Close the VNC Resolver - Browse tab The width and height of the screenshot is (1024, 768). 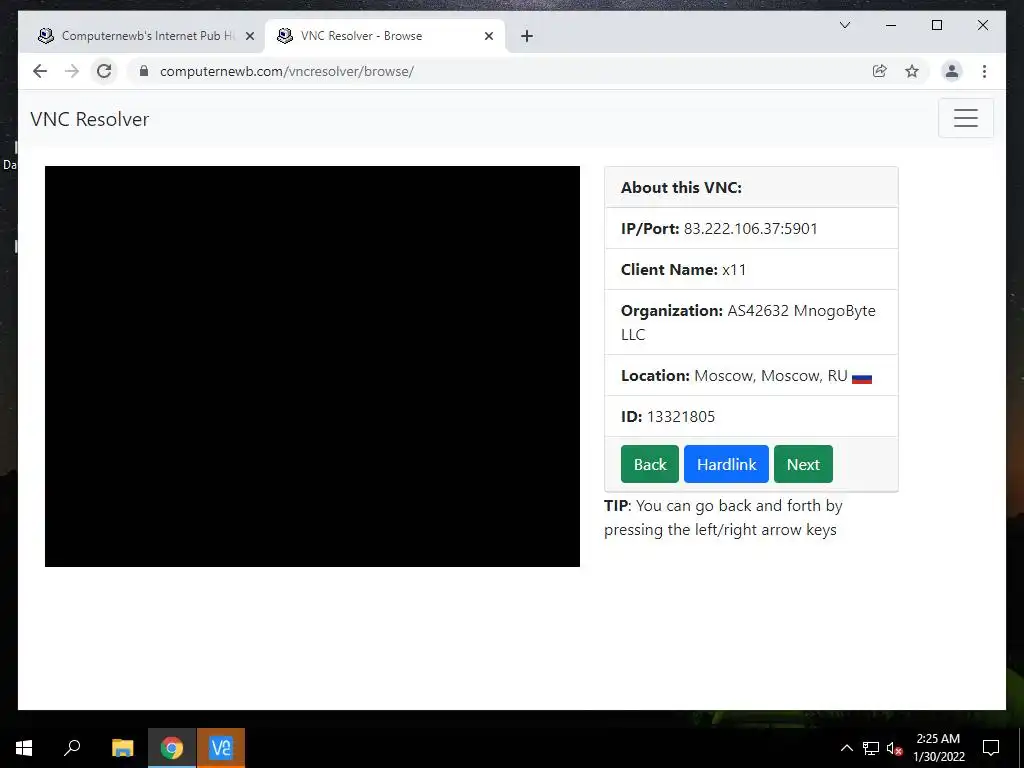(x=489, y=36)
